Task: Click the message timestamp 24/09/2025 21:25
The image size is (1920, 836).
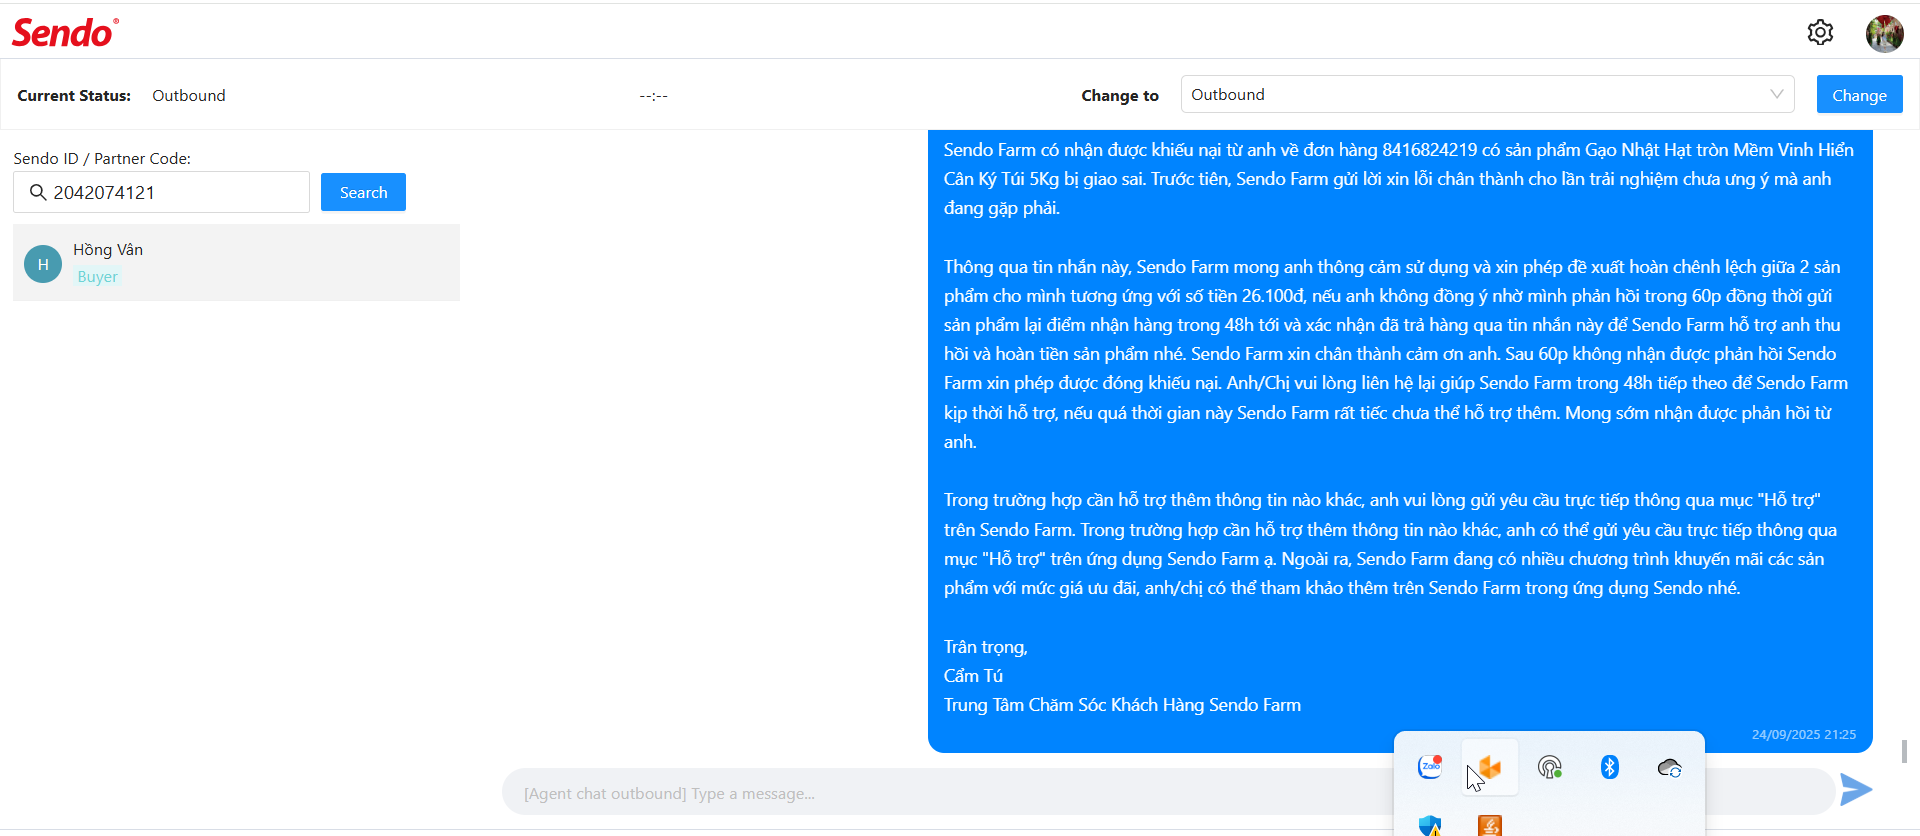Action: click(1803, 734)
